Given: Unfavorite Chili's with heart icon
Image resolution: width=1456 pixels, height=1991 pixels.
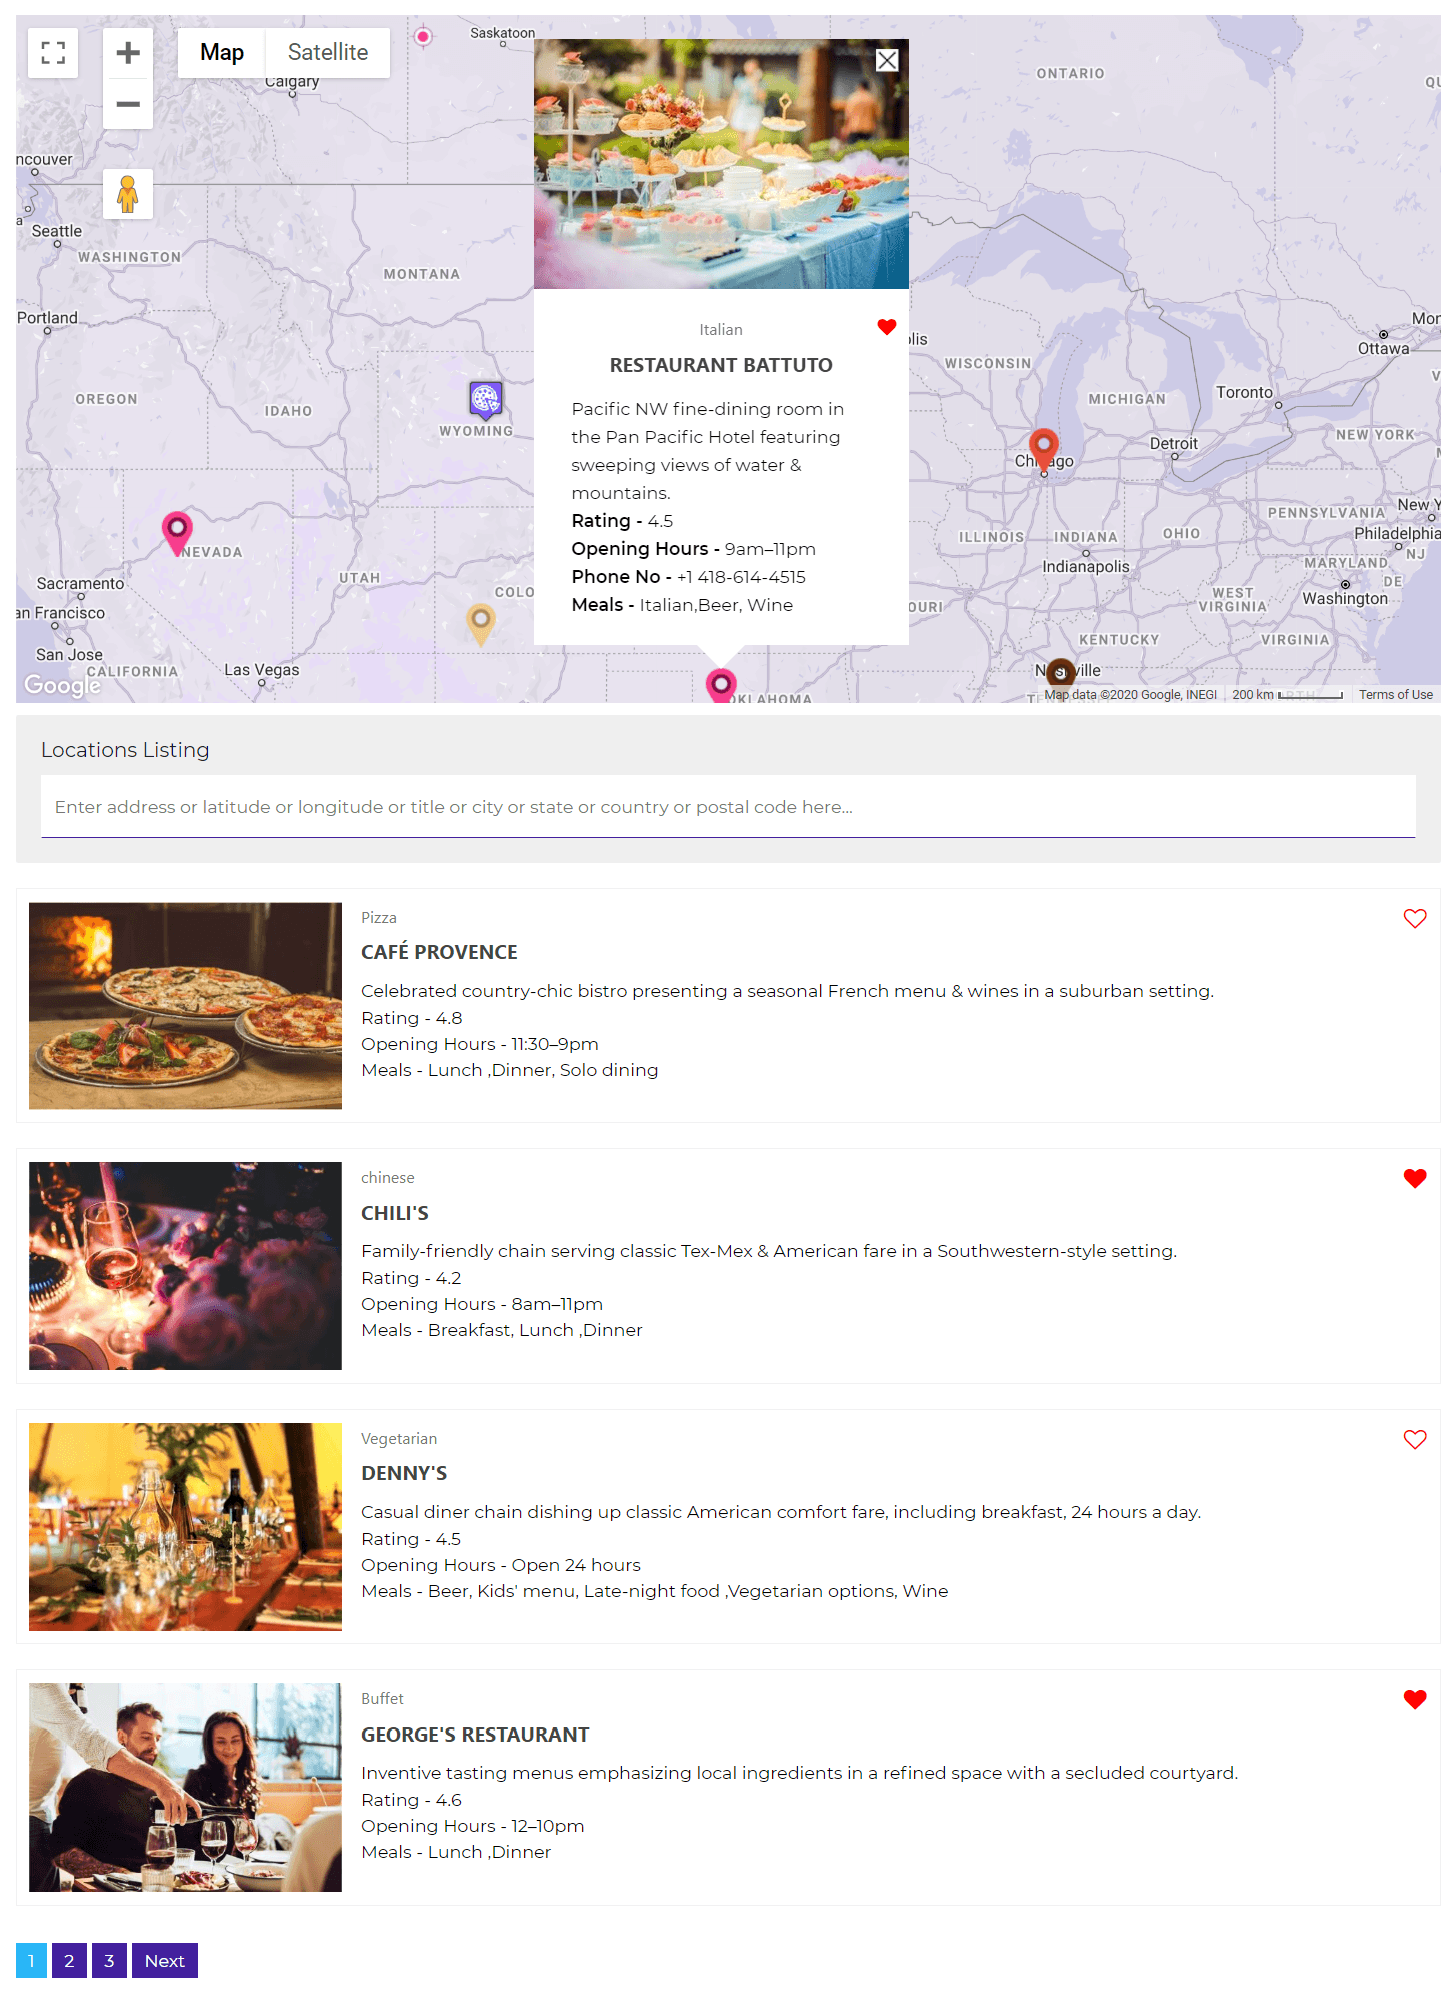Looking at the screenshot, I should 1415,1178.
